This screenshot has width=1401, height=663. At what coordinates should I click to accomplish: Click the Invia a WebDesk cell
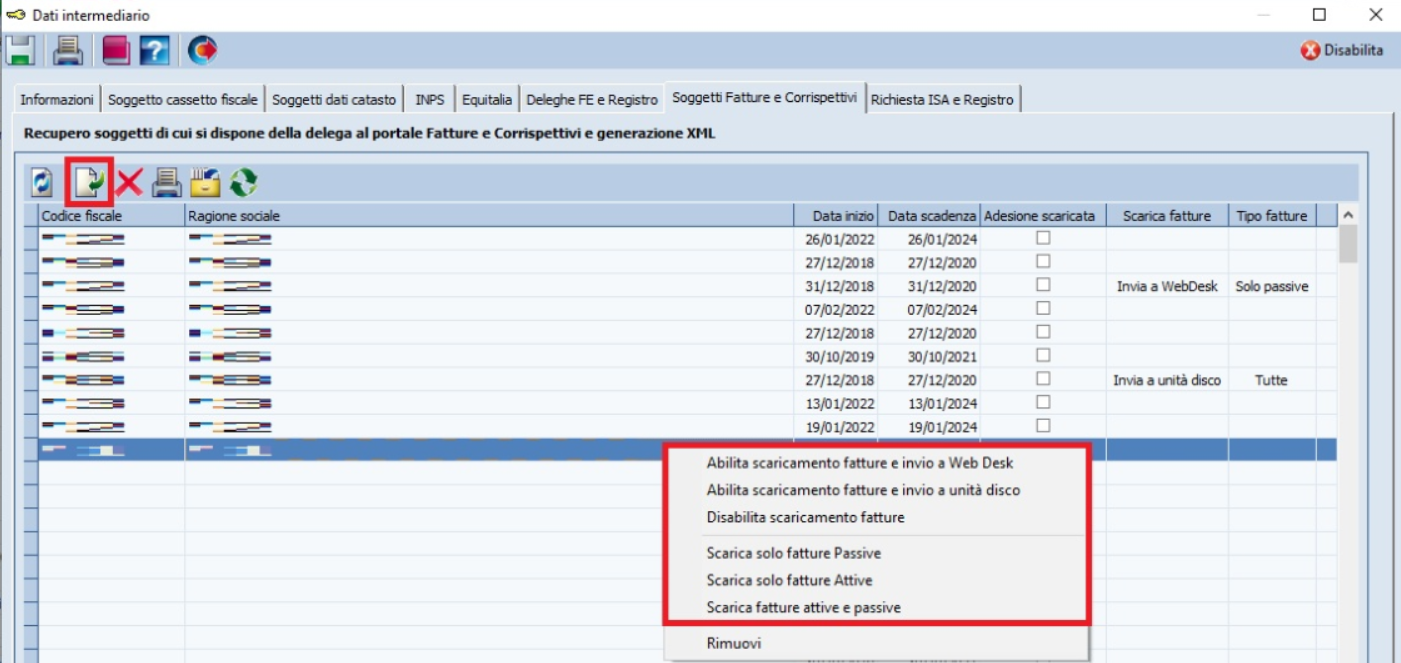click(1167, 286)
